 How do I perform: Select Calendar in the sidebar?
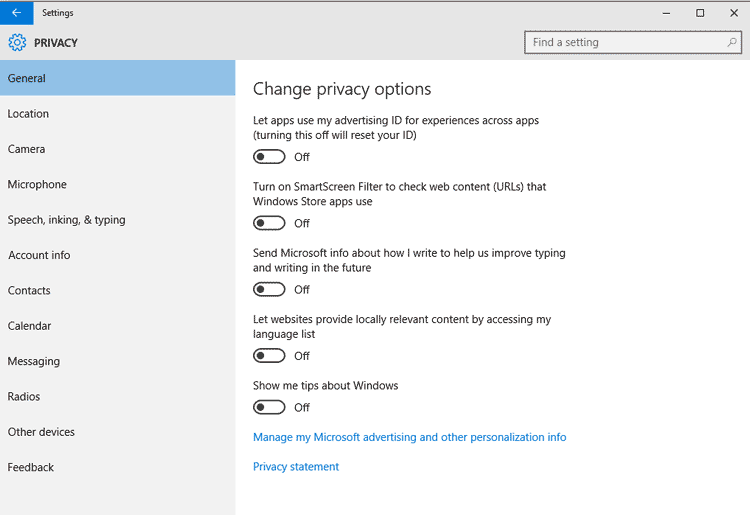[118, 326]
